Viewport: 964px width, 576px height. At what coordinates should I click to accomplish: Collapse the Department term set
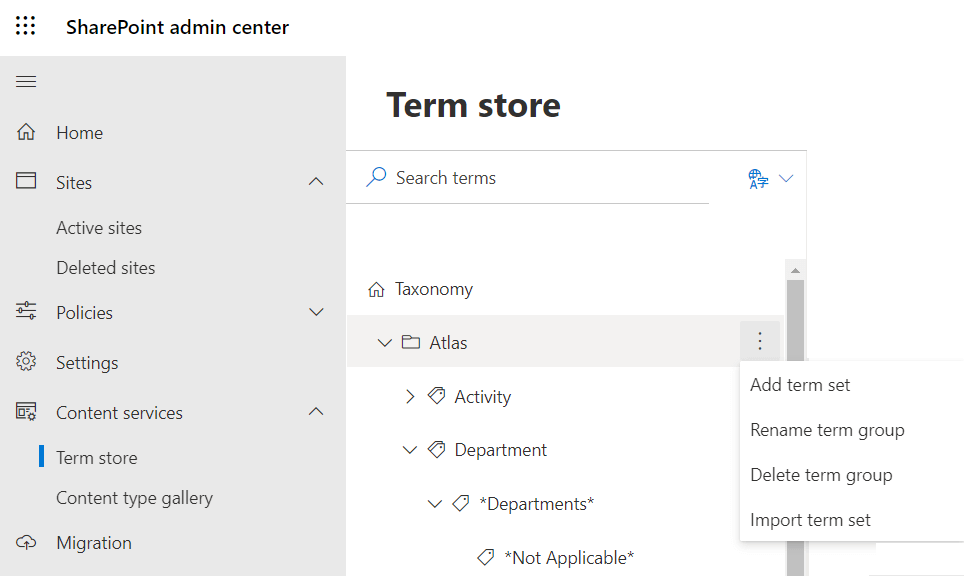(410, 449)
